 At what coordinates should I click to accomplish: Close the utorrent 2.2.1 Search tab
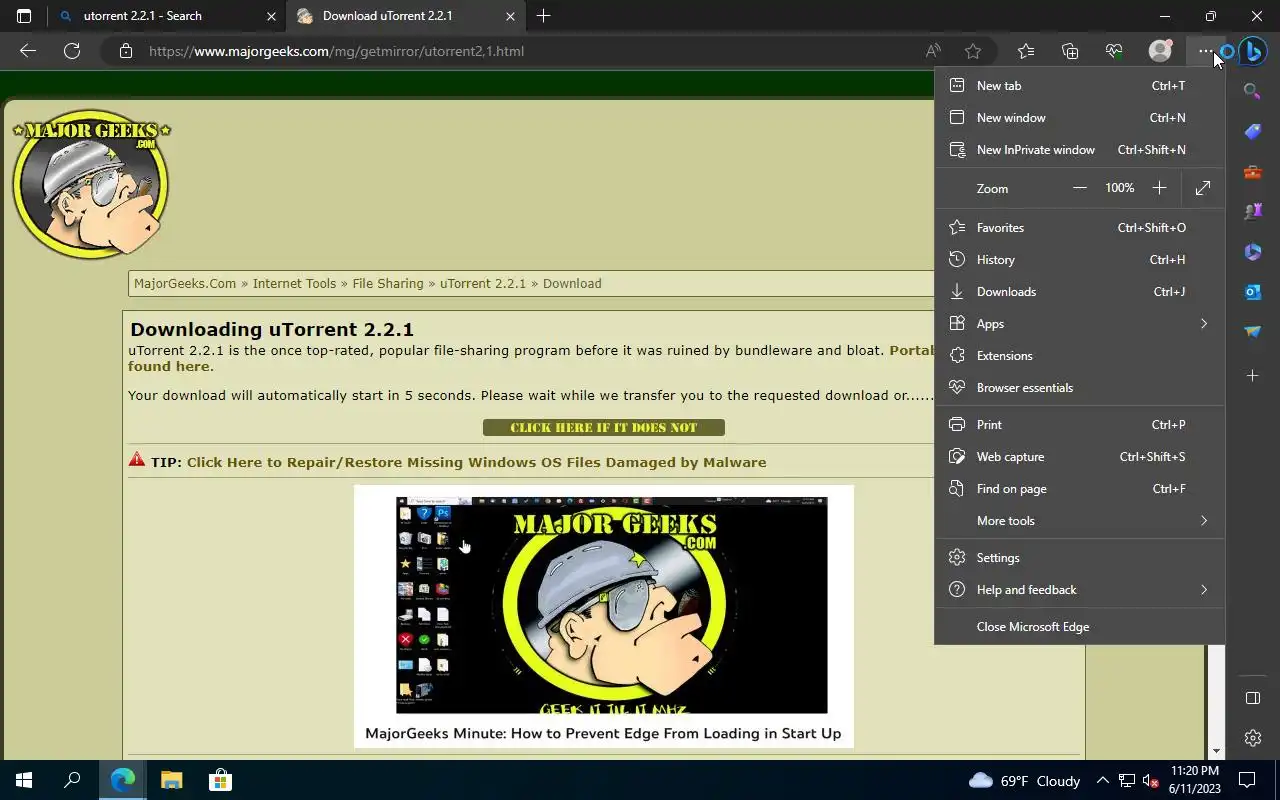click(x=271, y=16)
